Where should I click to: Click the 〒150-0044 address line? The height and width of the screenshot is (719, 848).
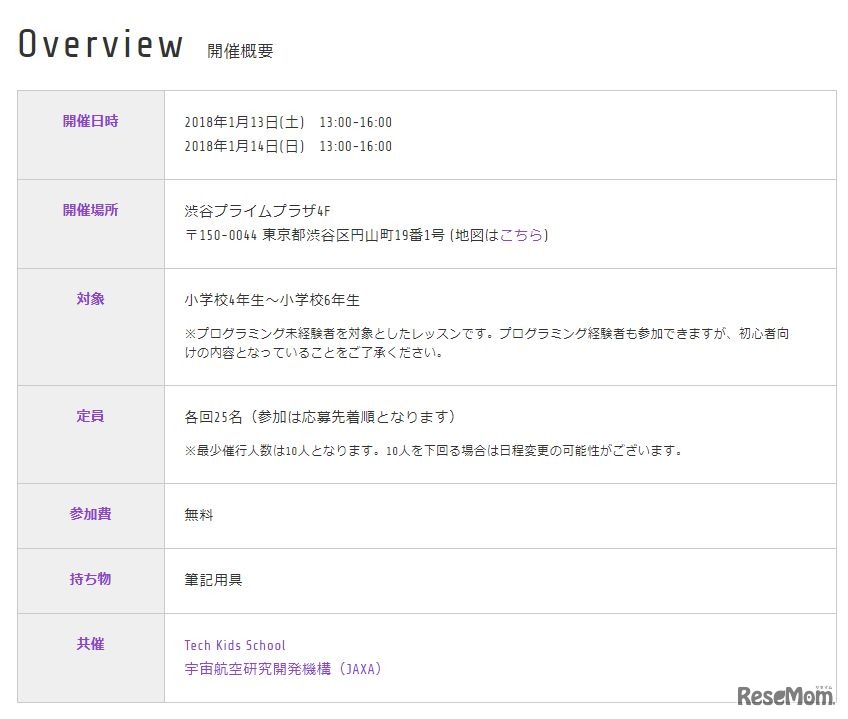(x=367, y=235)
